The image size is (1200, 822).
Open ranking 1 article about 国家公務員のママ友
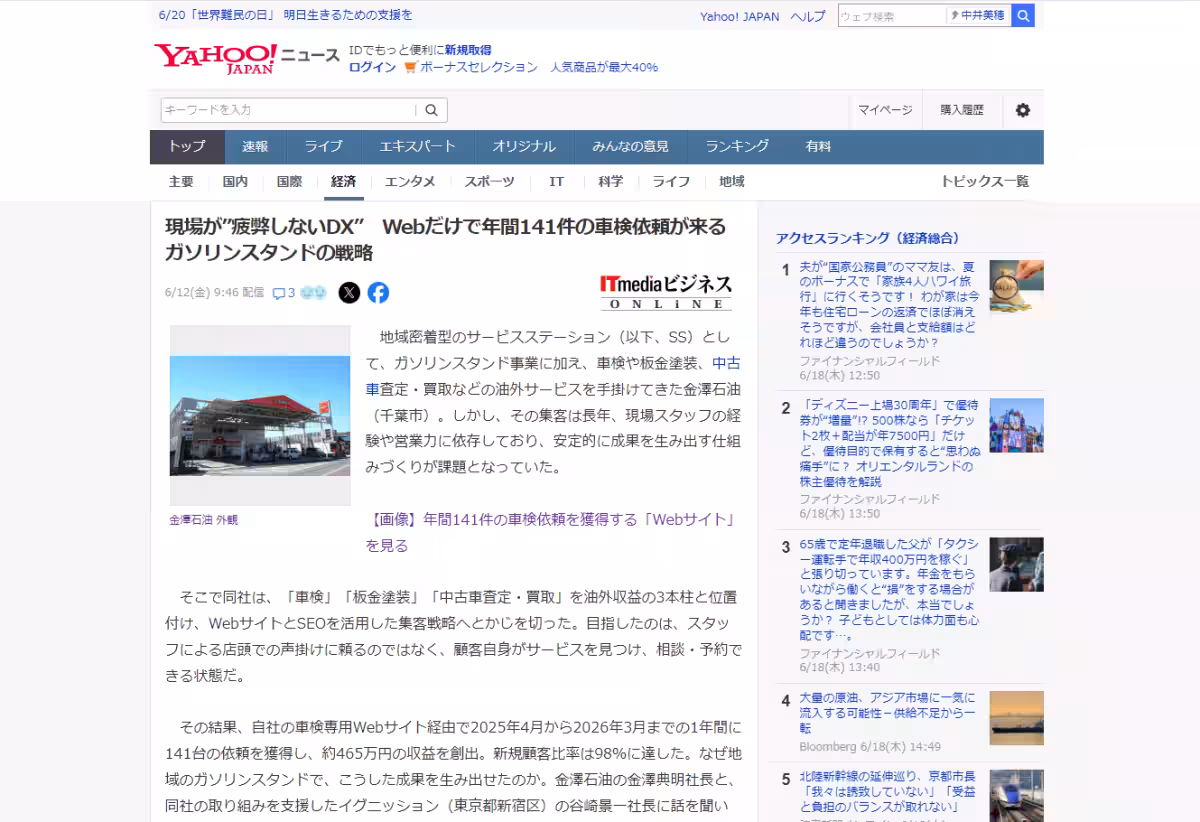tap(888, 305)
